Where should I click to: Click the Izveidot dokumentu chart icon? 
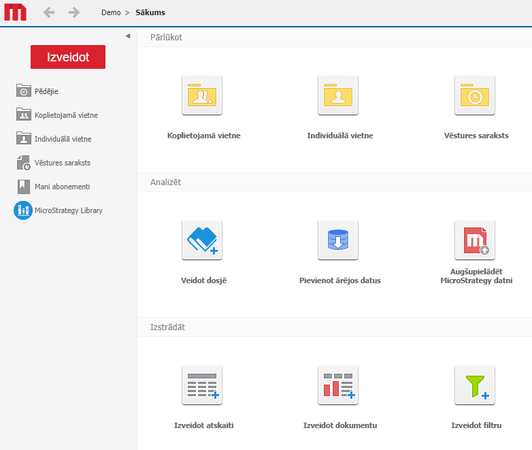[338, 386]
